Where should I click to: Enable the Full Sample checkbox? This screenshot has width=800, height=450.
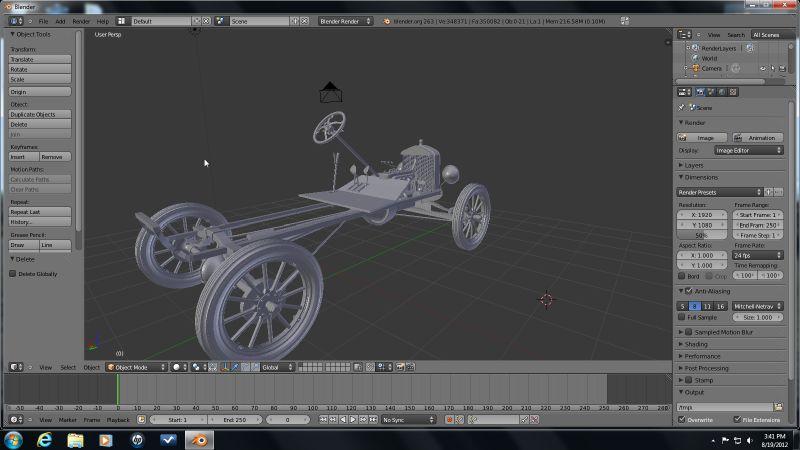[682, 317]
